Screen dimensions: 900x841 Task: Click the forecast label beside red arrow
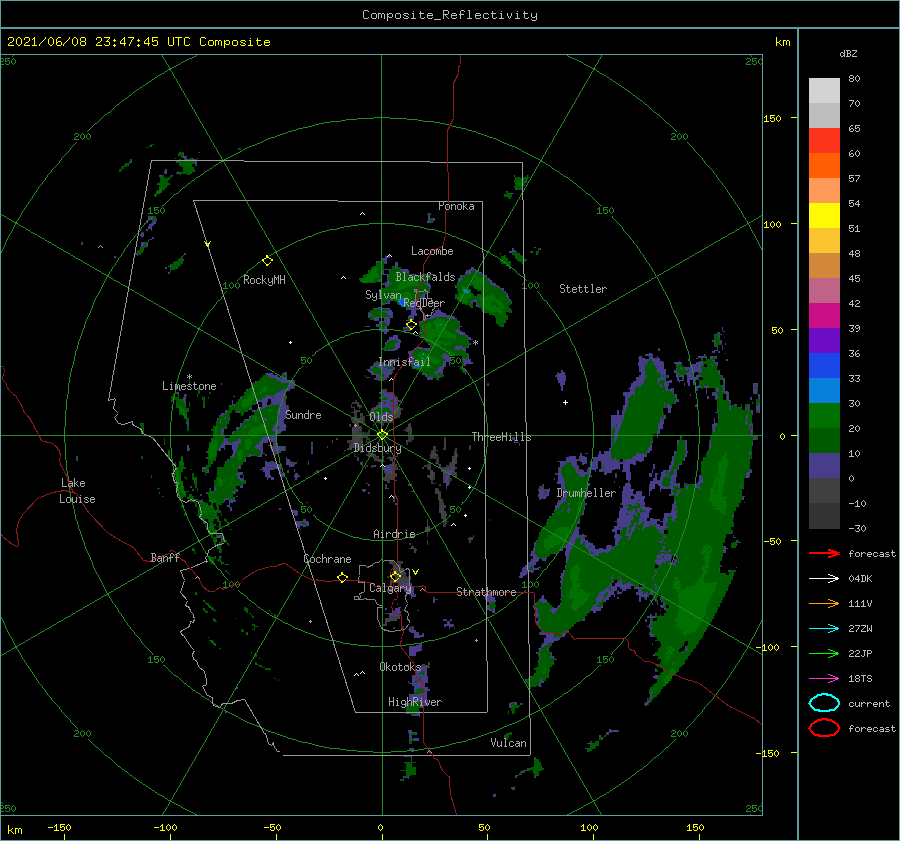tap(872, 553)
